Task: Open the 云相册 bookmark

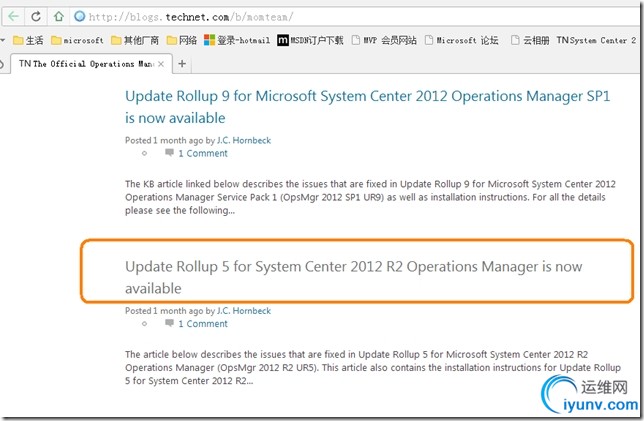Action: [530, 40]
